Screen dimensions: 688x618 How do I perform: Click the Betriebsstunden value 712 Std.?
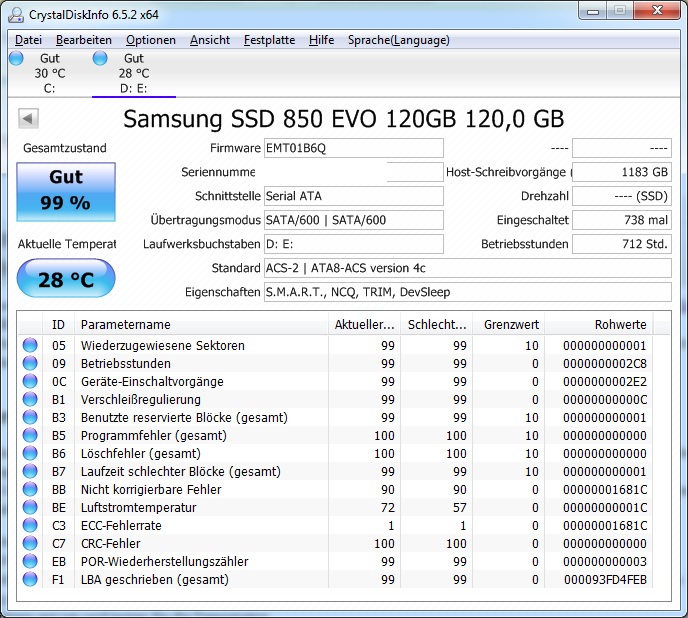click(x=622, y=244)
